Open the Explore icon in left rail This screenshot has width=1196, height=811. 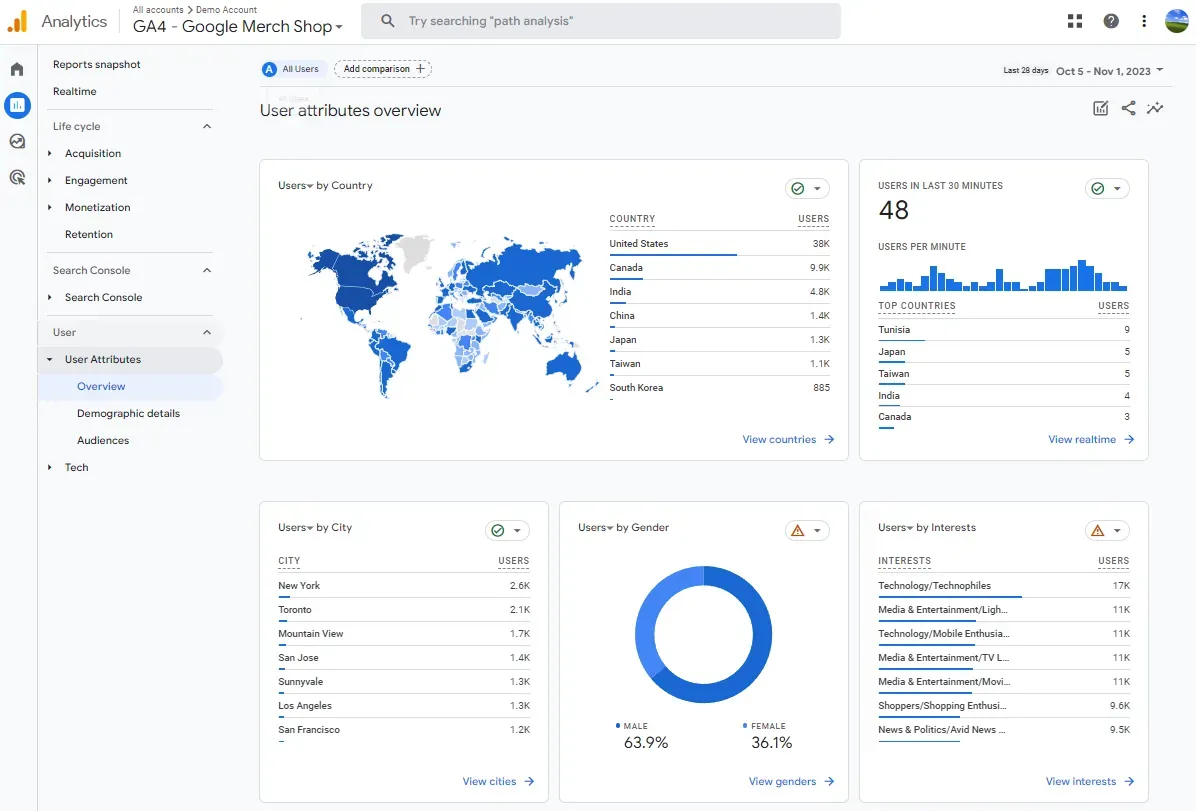pos(17,141)
